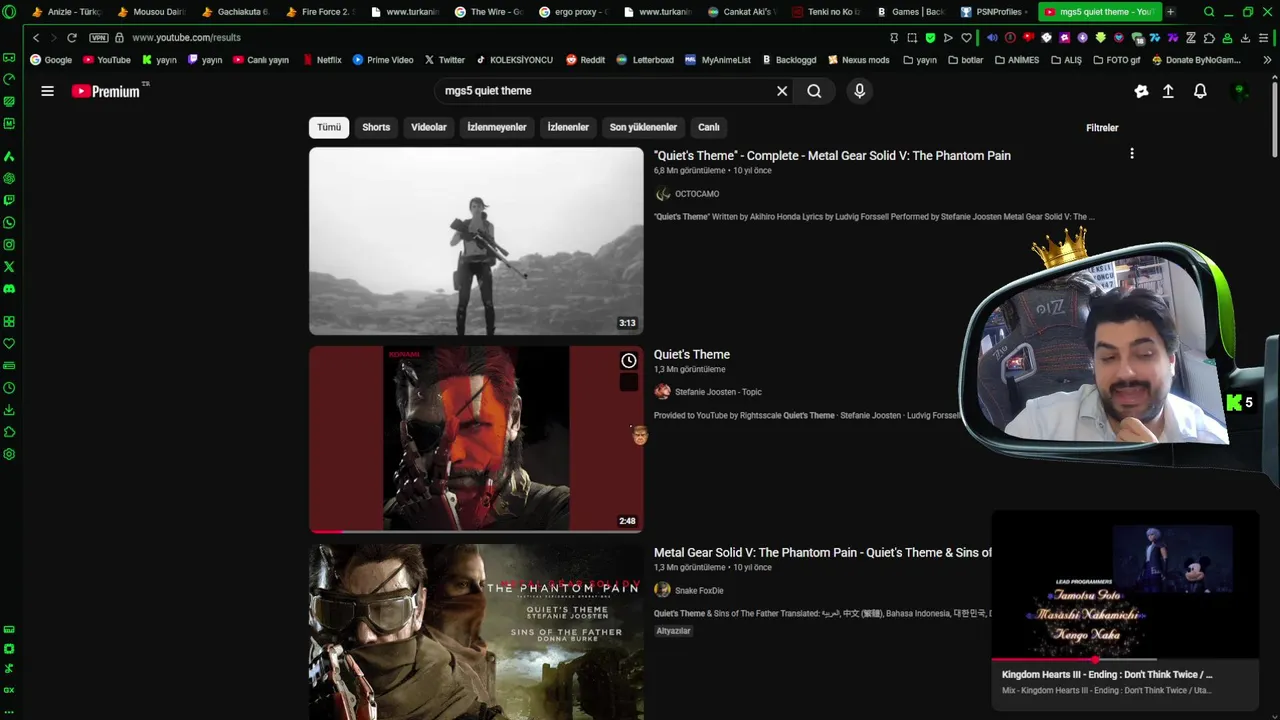Screen dimensions: 1280x720
Task: Open Snake FoxDie channel link
Action: [699, 591]
